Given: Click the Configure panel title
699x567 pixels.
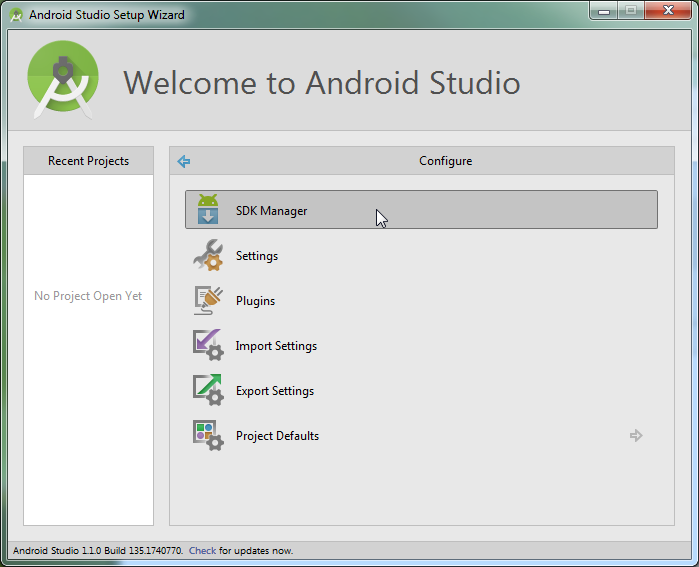Looking at the screenshot, I should tap(445, 161).
